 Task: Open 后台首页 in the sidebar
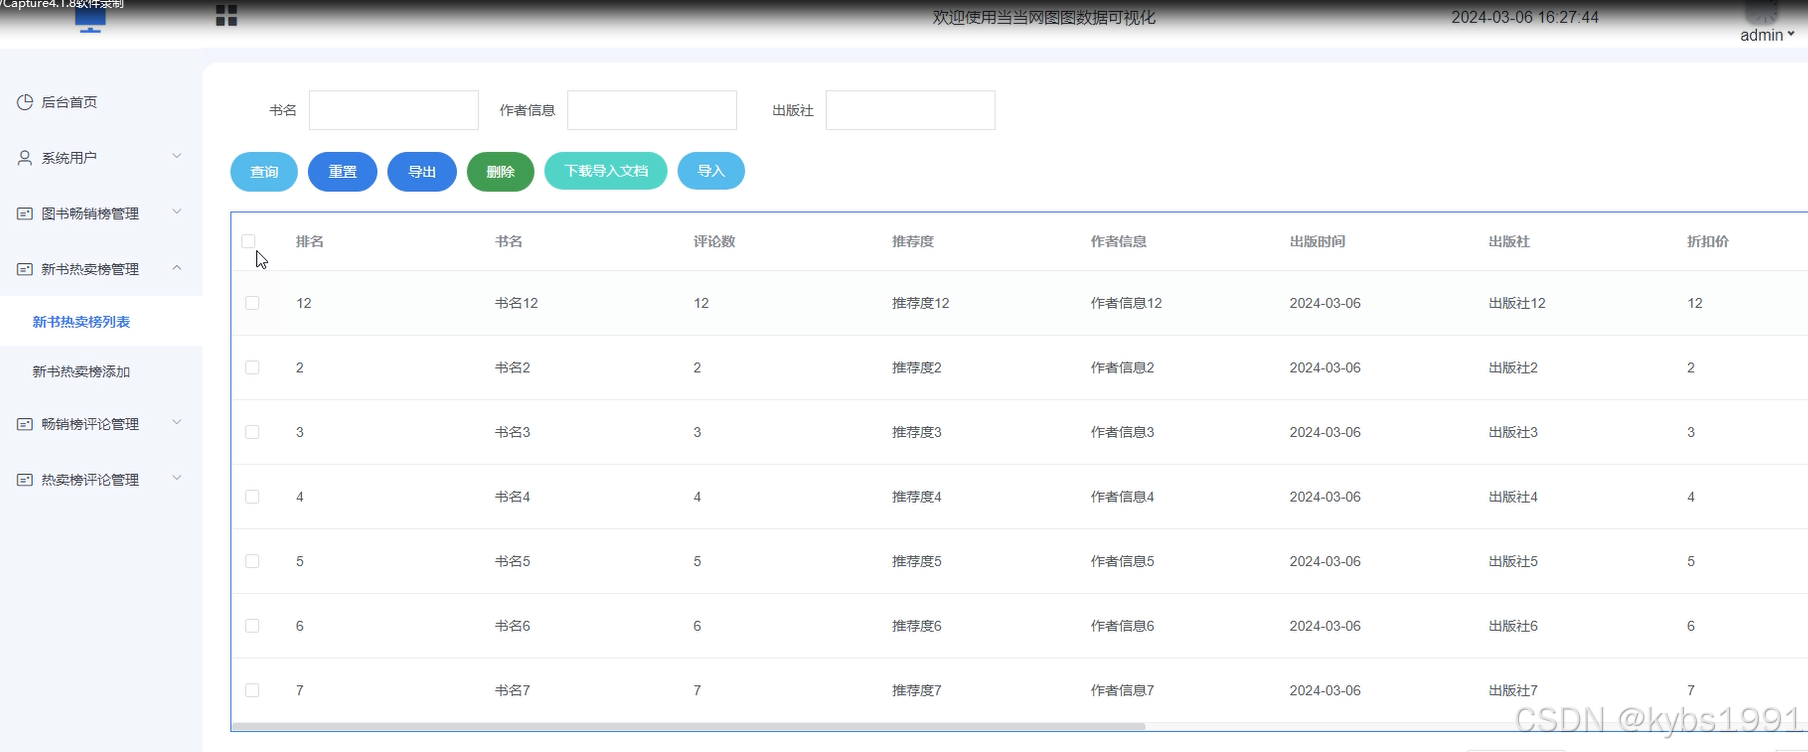pyautogui.click(x=101, y=102)
